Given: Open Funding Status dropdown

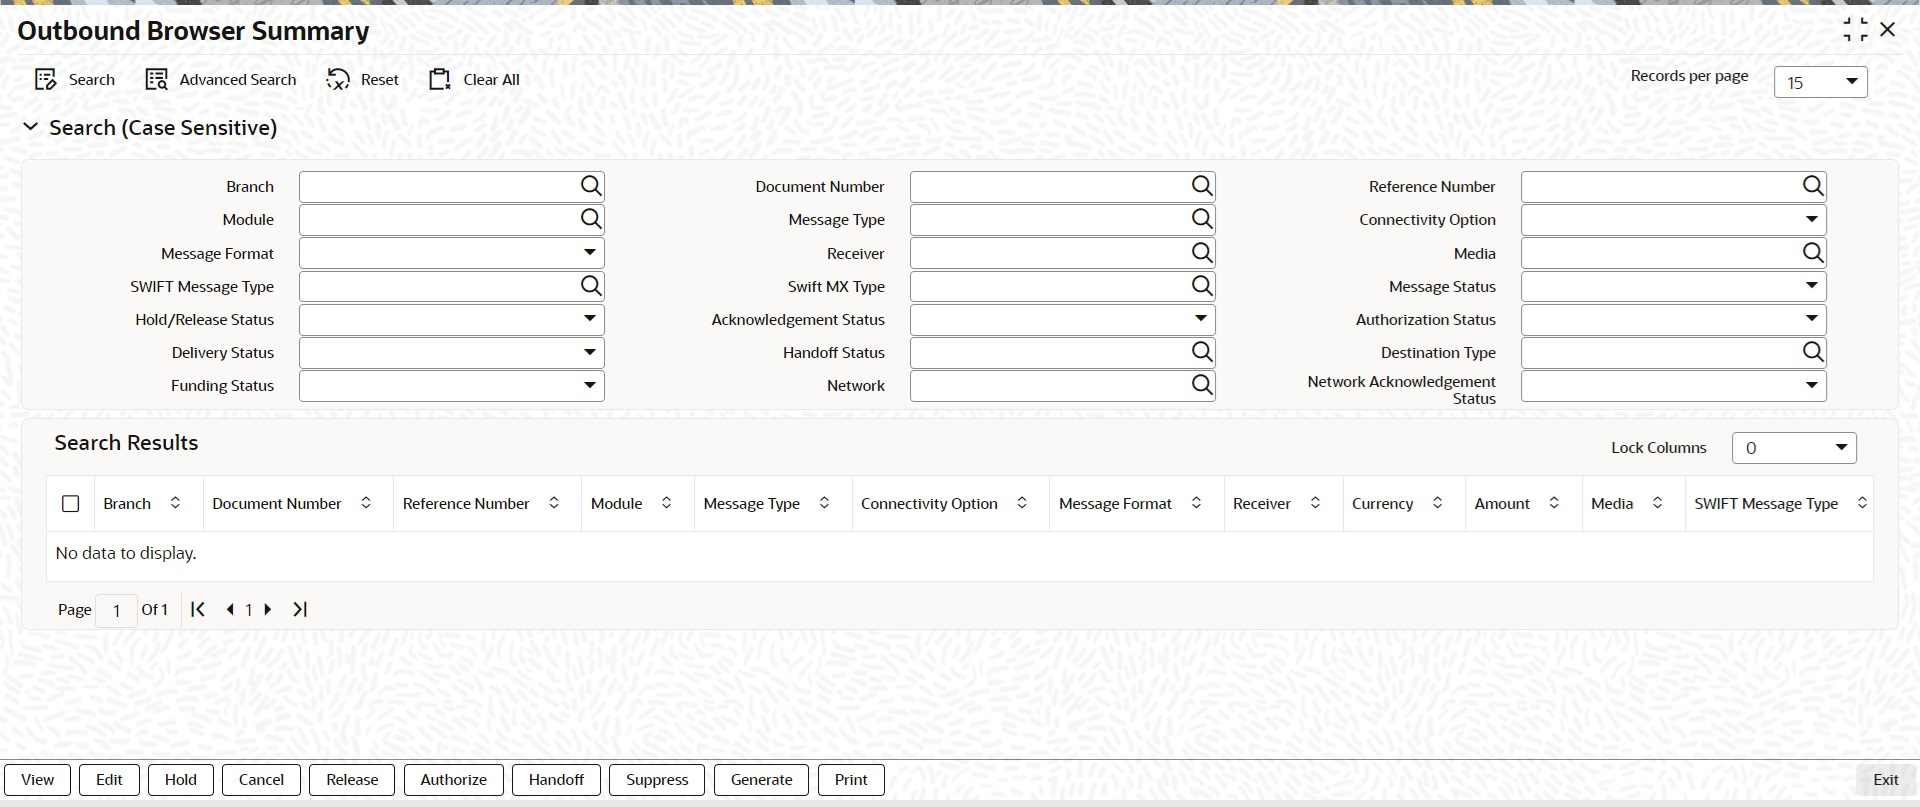Looking at the screenshot, I should [x=451, y=385].
